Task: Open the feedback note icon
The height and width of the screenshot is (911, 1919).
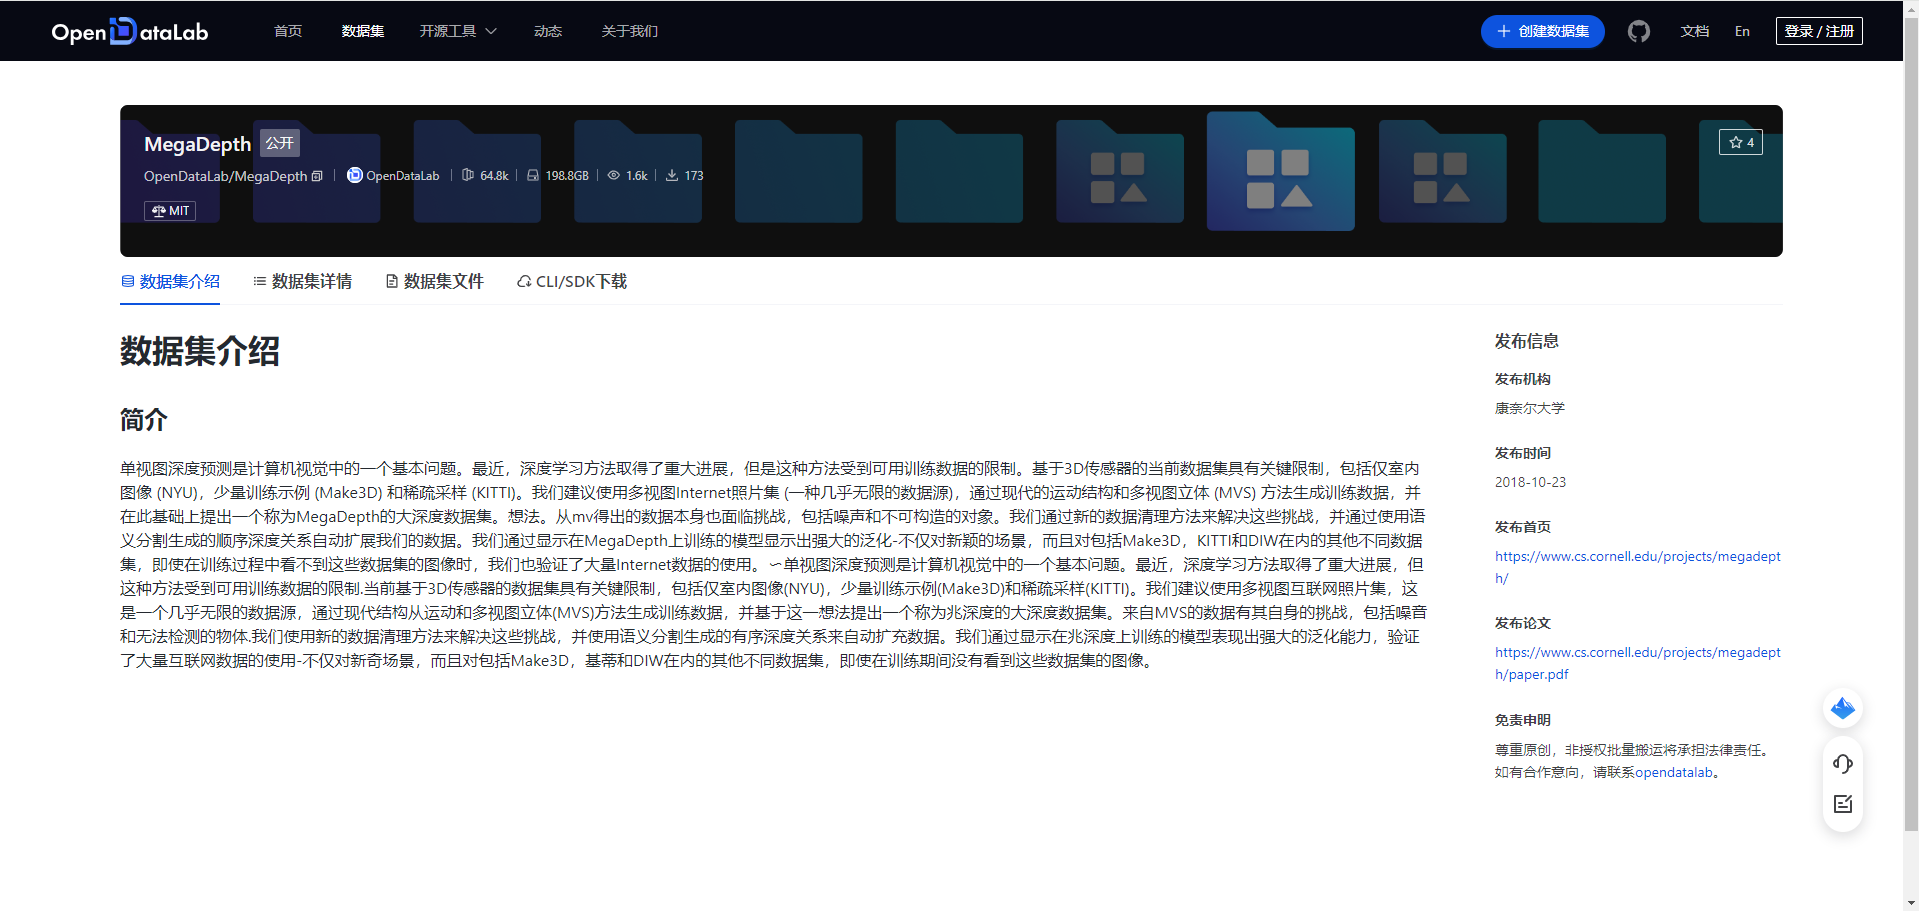Action: (x=1842, y=804)
